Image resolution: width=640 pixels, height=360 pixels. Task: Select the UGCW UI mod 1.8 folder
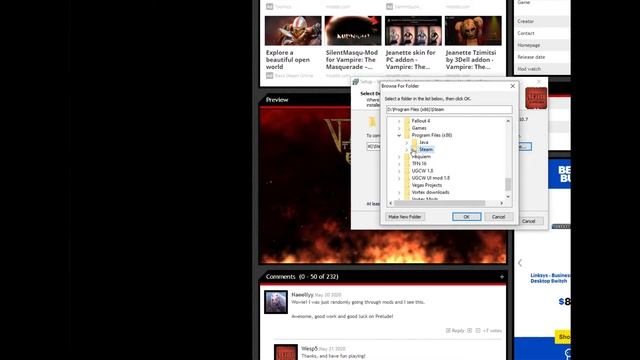click(x=431, y=178)
